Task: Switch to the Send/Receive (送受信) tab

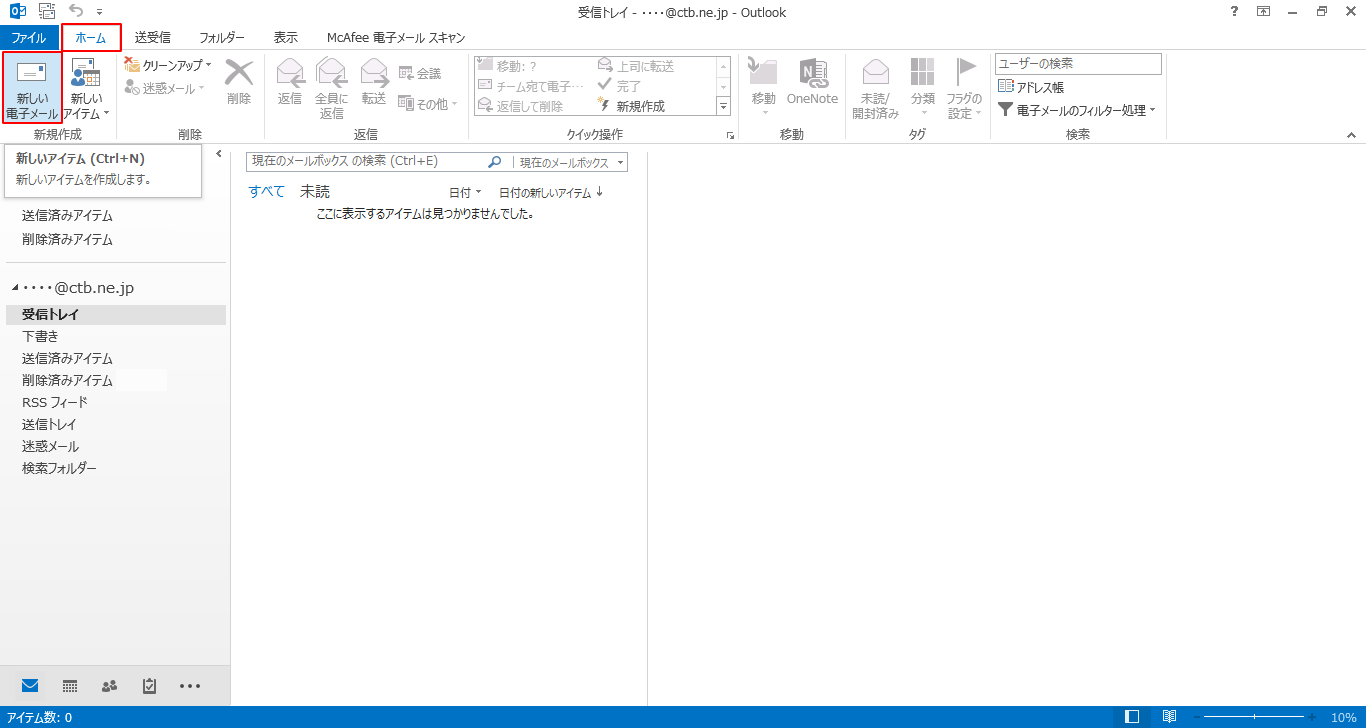Action: pos(152,37)
